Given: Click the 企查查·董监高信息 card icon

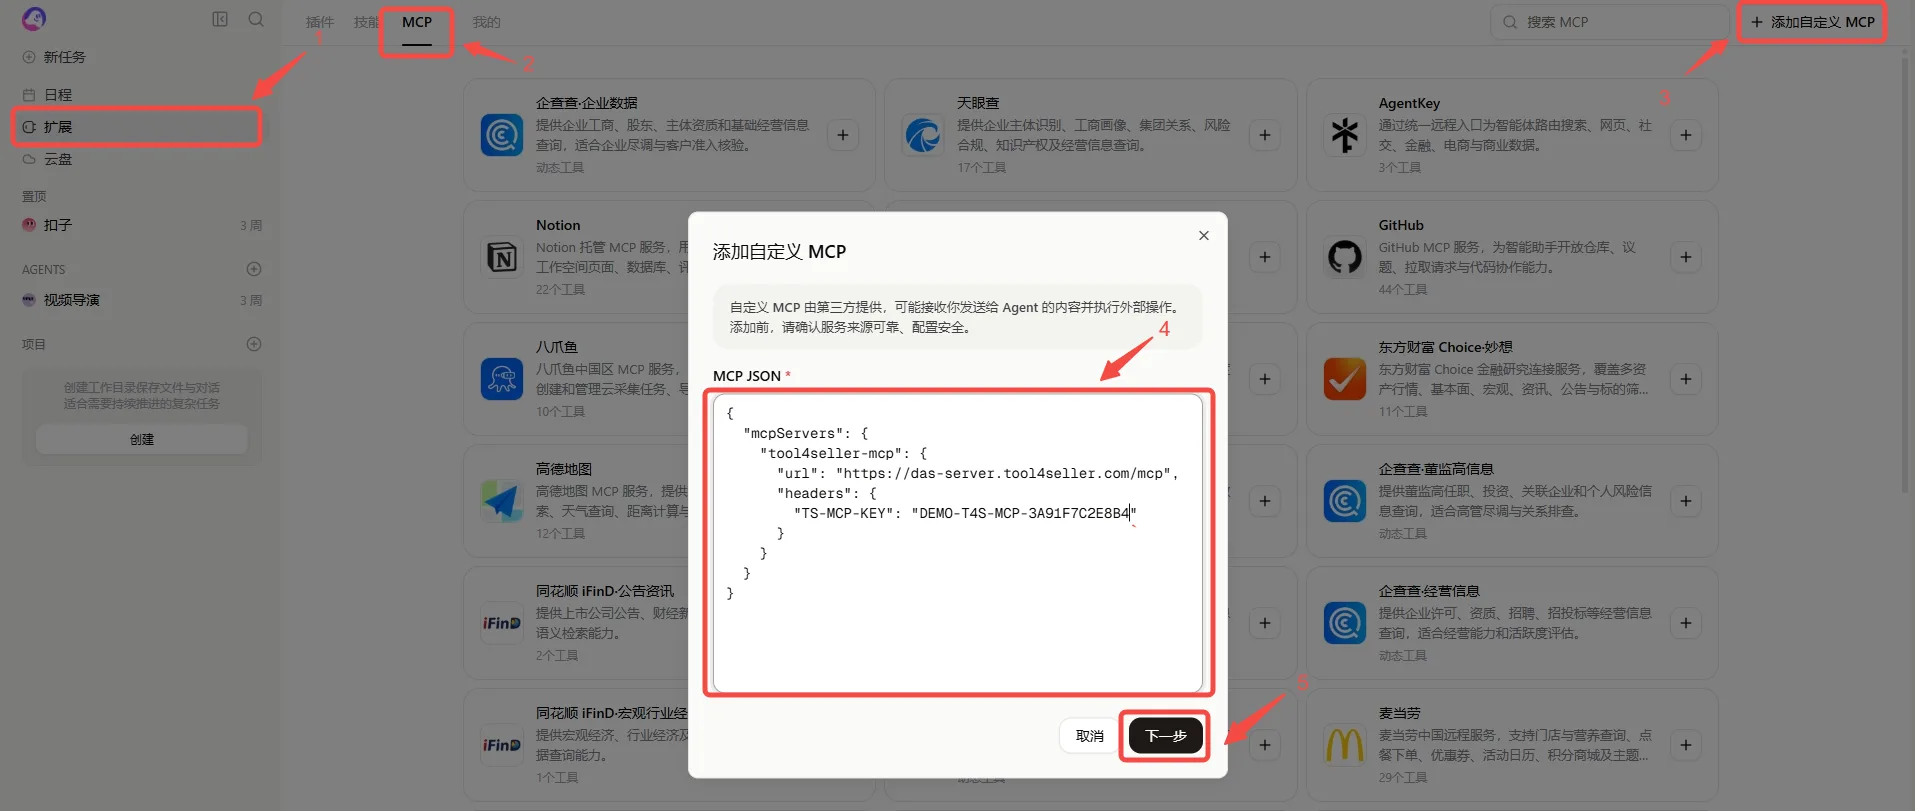Looking at the screenshot, I should coord(1345,501).
